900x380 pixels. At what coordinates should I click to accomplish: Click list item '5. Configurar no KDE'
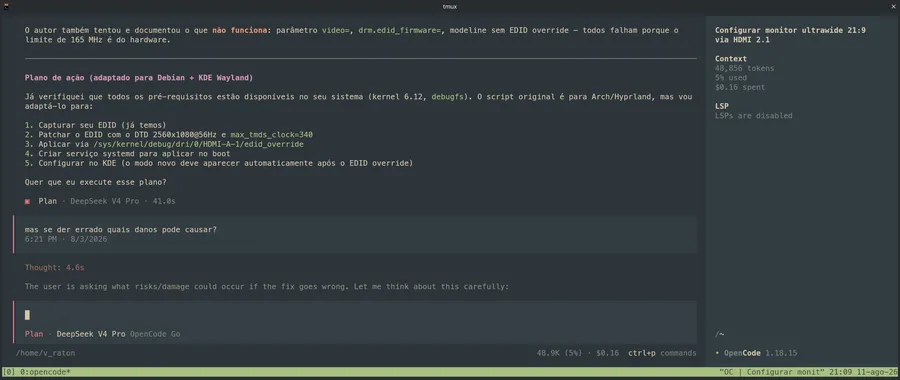click(219, 163)
